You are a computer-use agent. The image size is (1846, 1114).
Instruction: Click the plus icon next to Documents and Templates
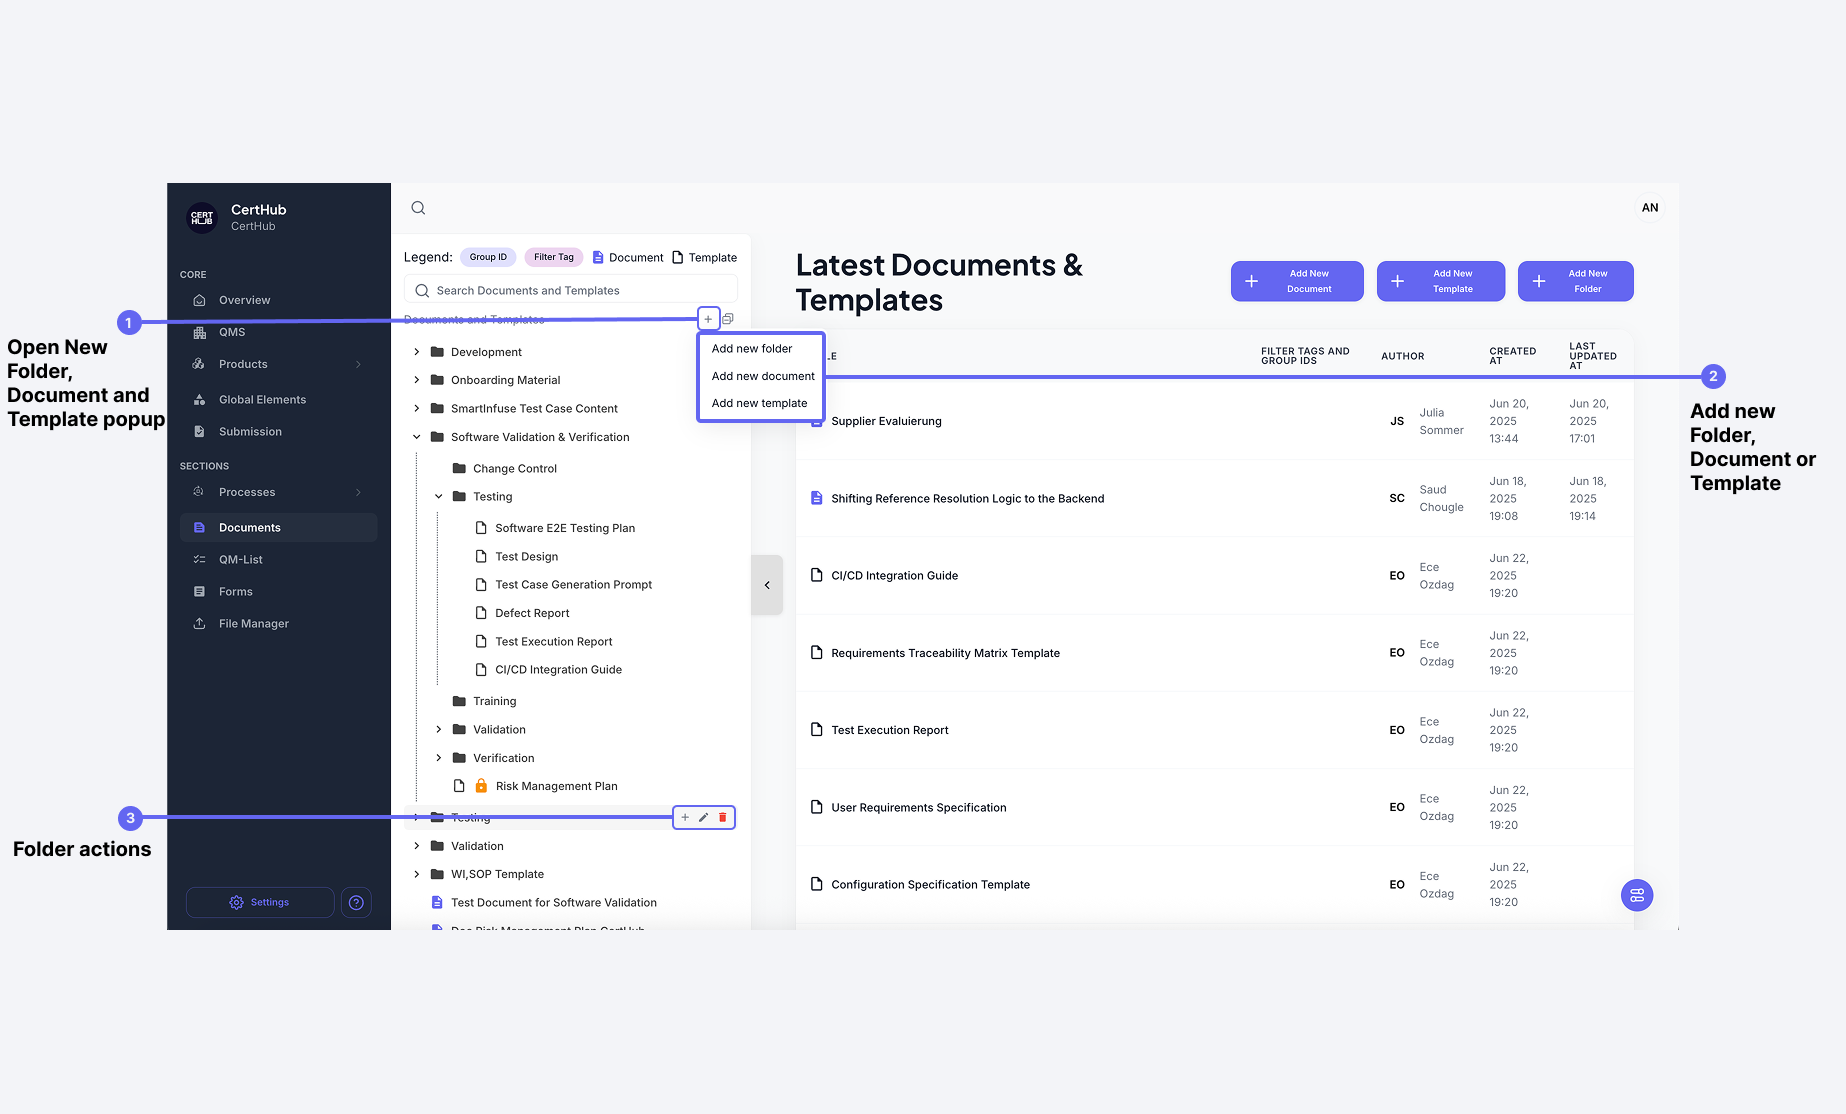pyautogui.click(x=708, y=318)
